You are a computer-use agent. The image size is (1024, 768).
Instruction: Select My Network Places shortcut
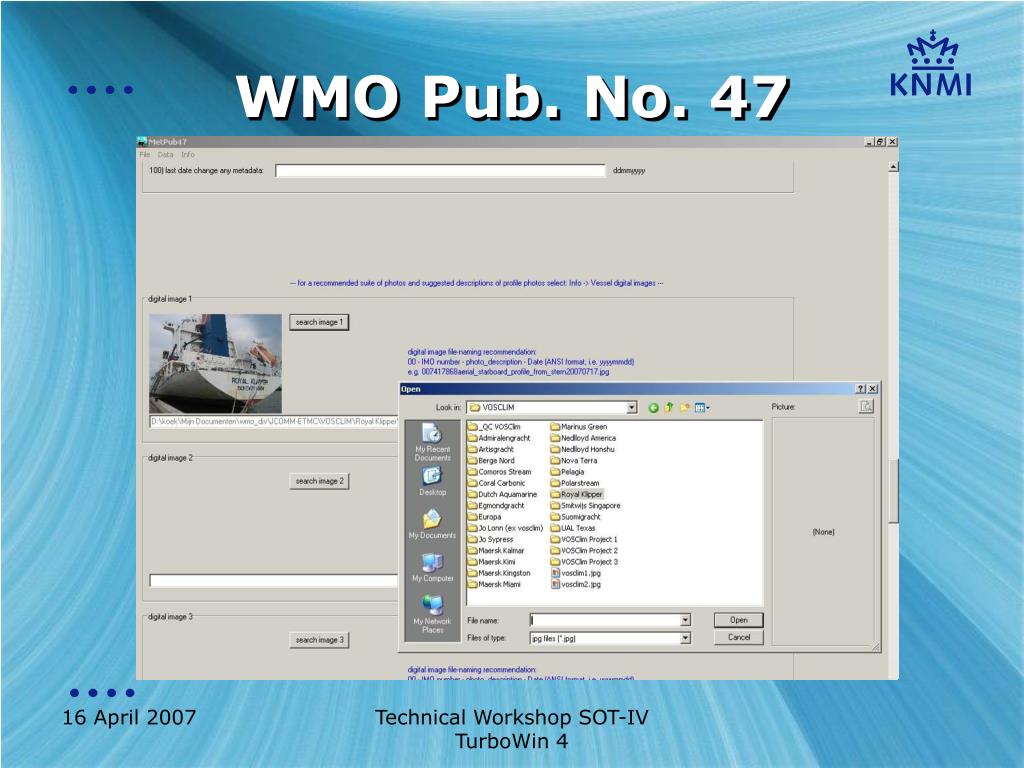(x=432, y=614)
